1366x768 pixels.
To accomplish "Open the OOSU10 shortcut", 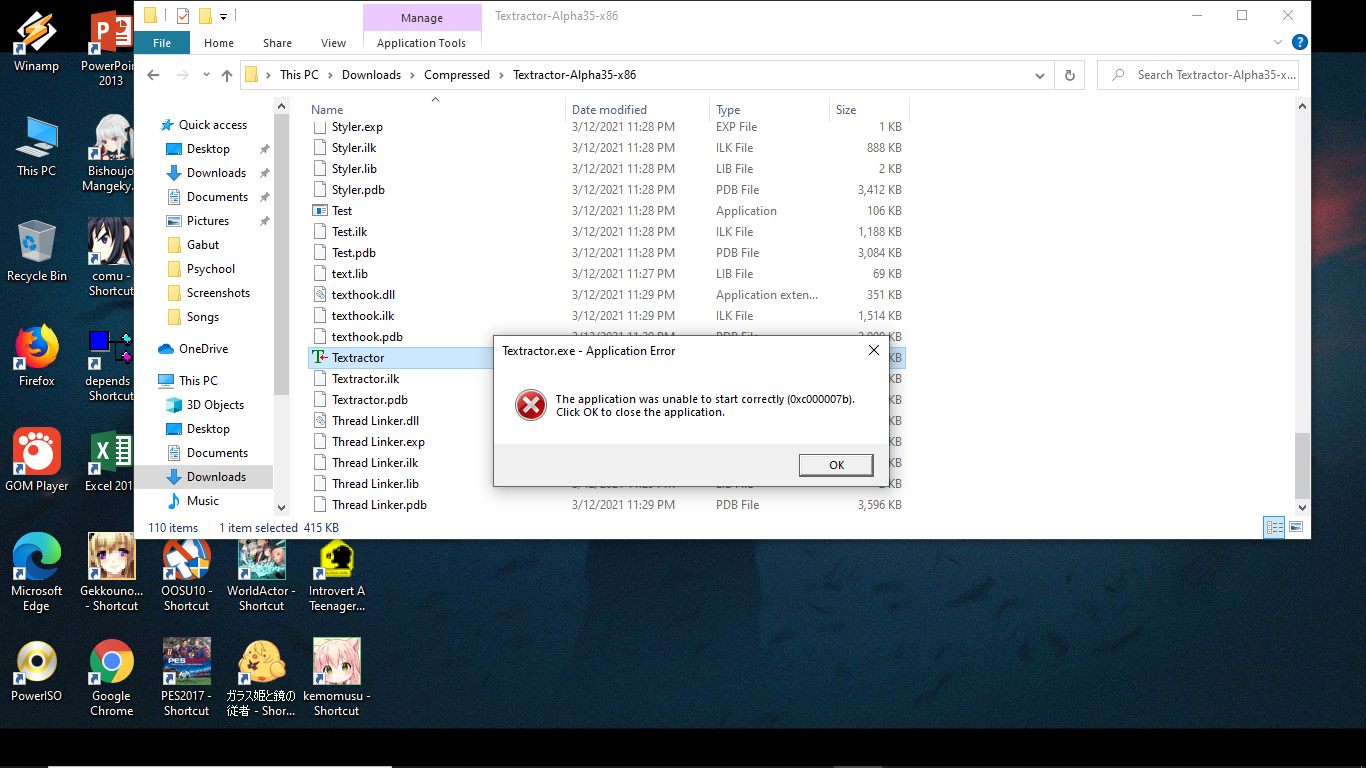I will (186, 560).
